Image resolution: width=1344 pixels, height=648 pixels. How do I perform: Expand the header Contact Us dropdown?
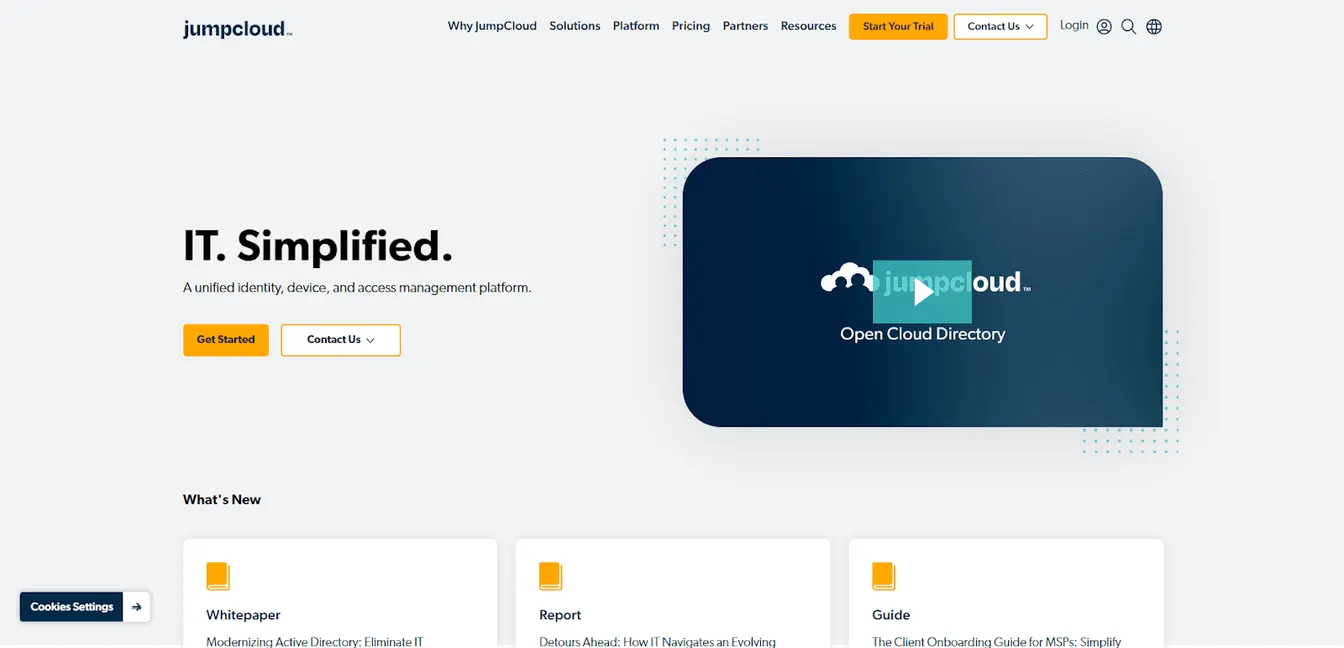click(1000, 27)
